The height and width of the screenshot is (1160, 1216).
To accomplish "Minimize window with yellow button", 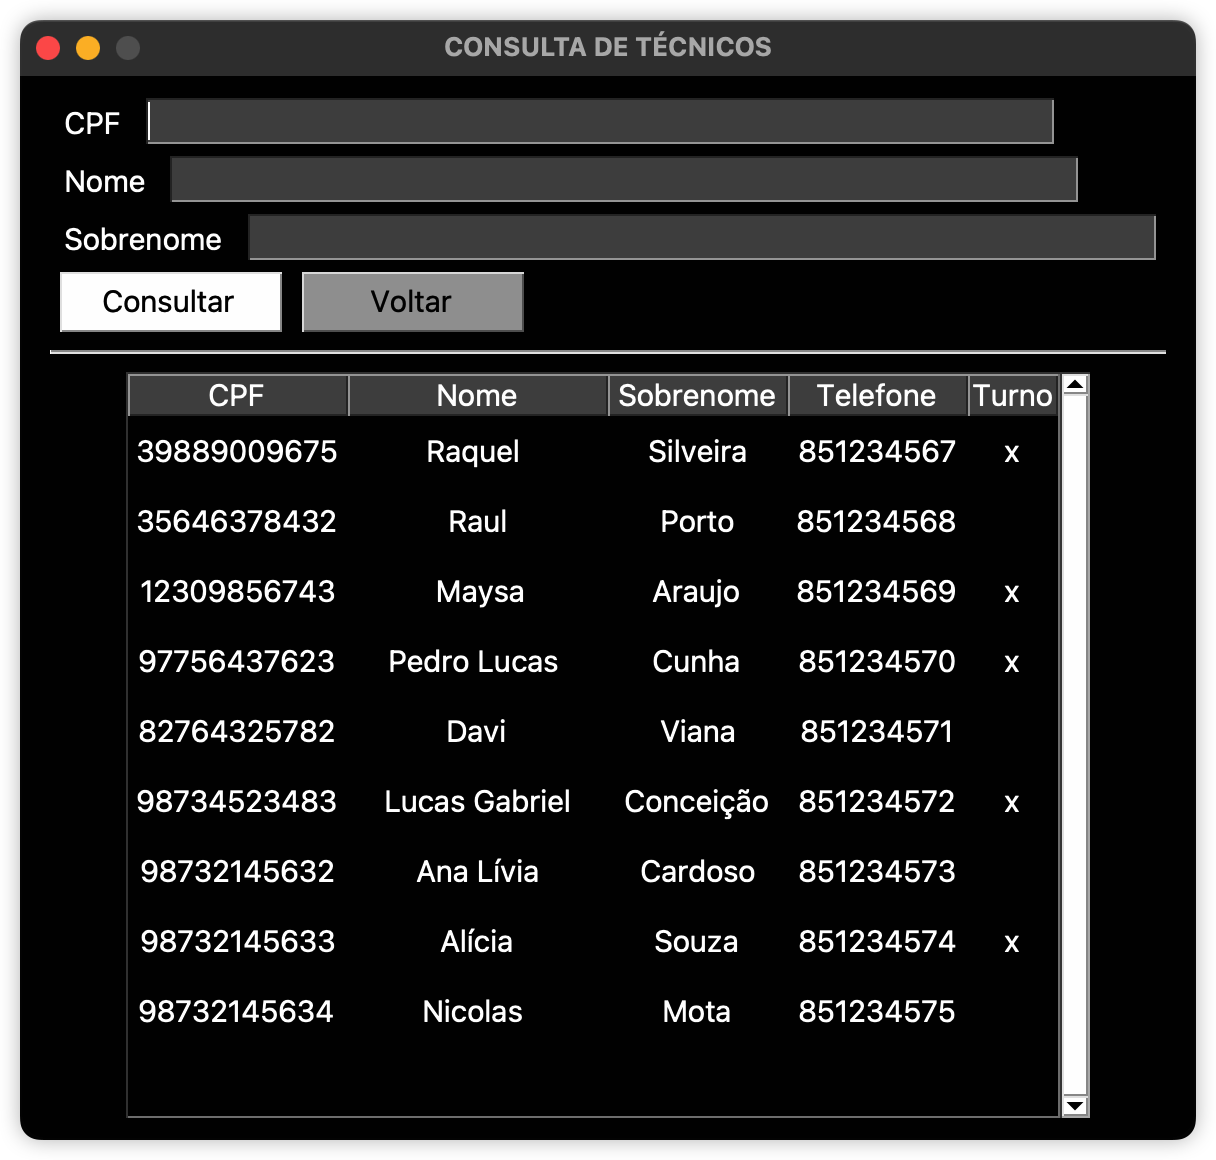I will (88, 47).
